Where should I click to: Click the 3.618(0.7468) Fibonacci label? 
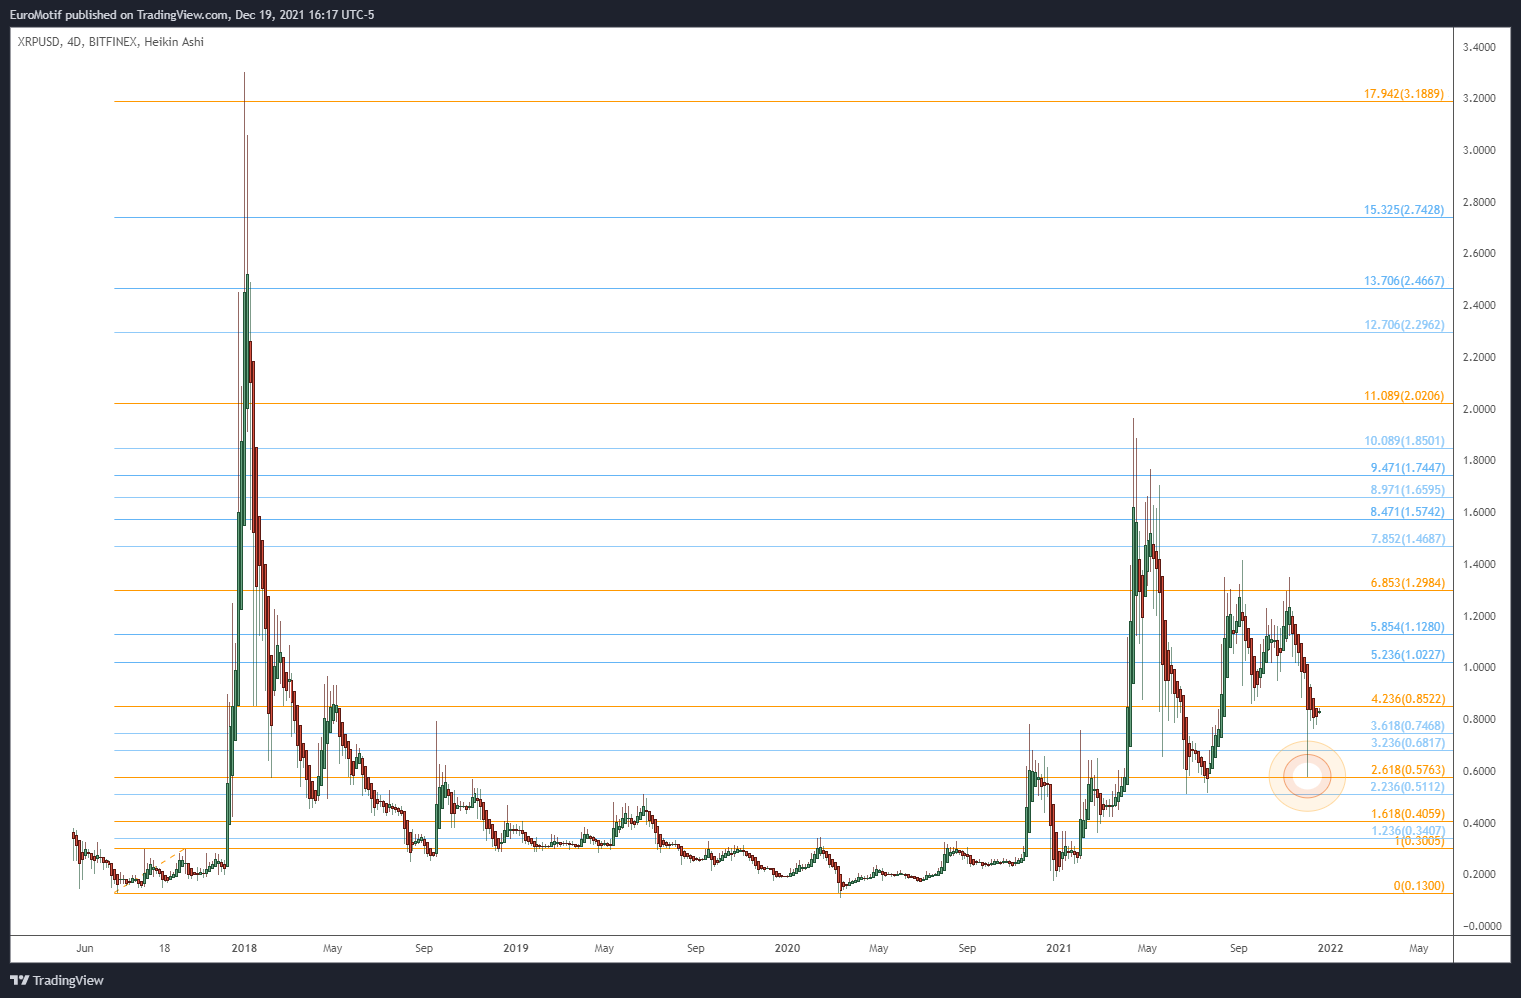pos(1407,726)
